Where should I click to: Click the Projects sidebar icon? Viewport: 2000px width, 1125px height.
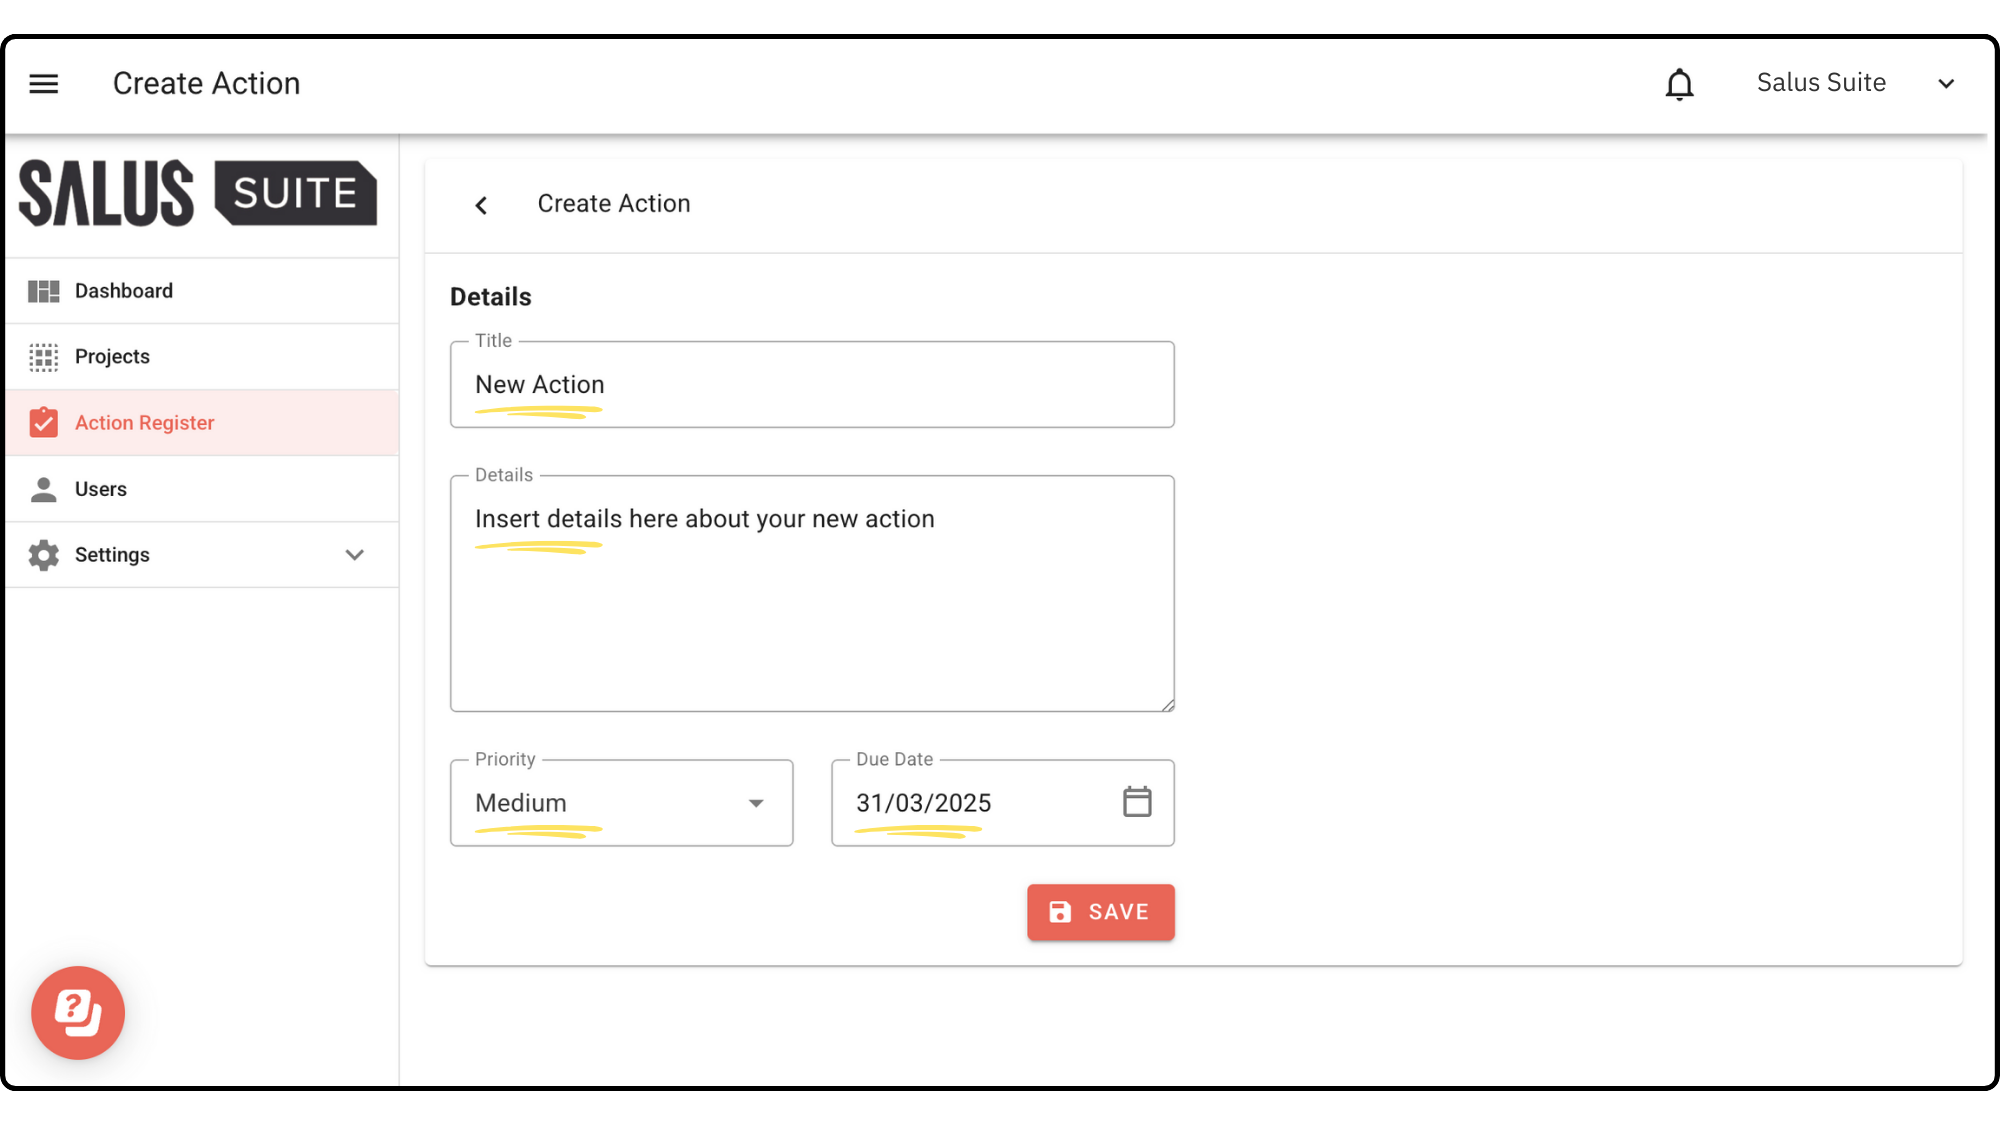[43, 357]
